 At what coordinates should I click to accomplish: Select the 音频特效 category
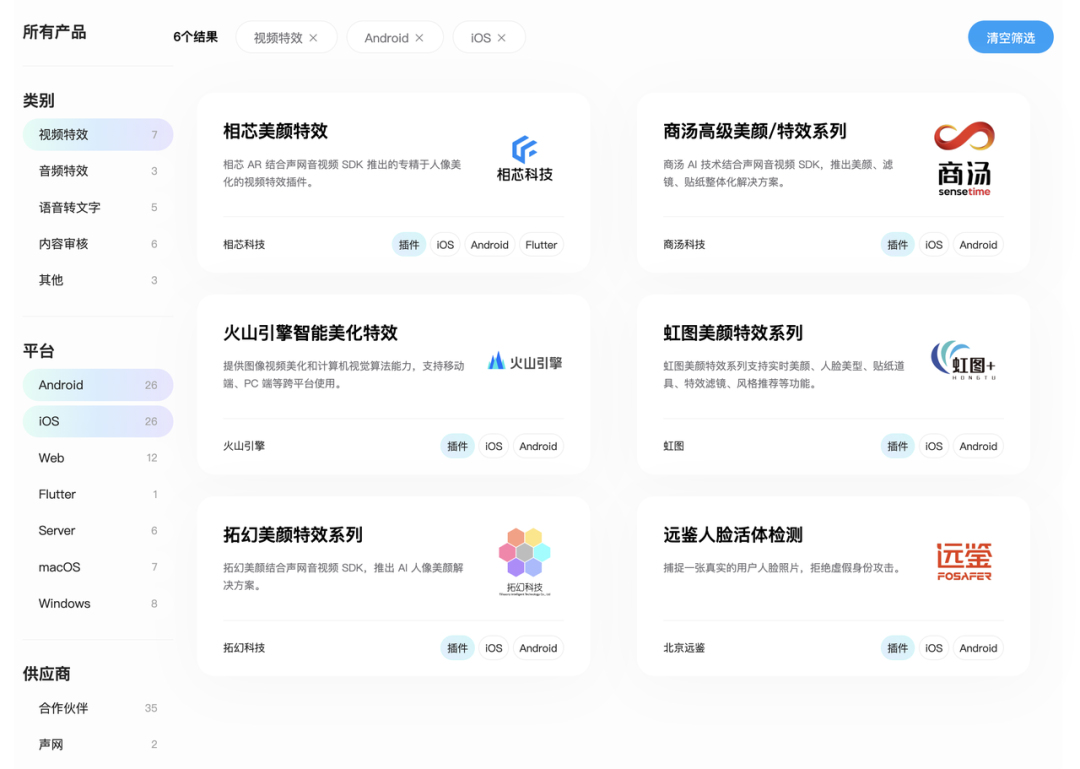pyautogui.click(x=98, y=171)
